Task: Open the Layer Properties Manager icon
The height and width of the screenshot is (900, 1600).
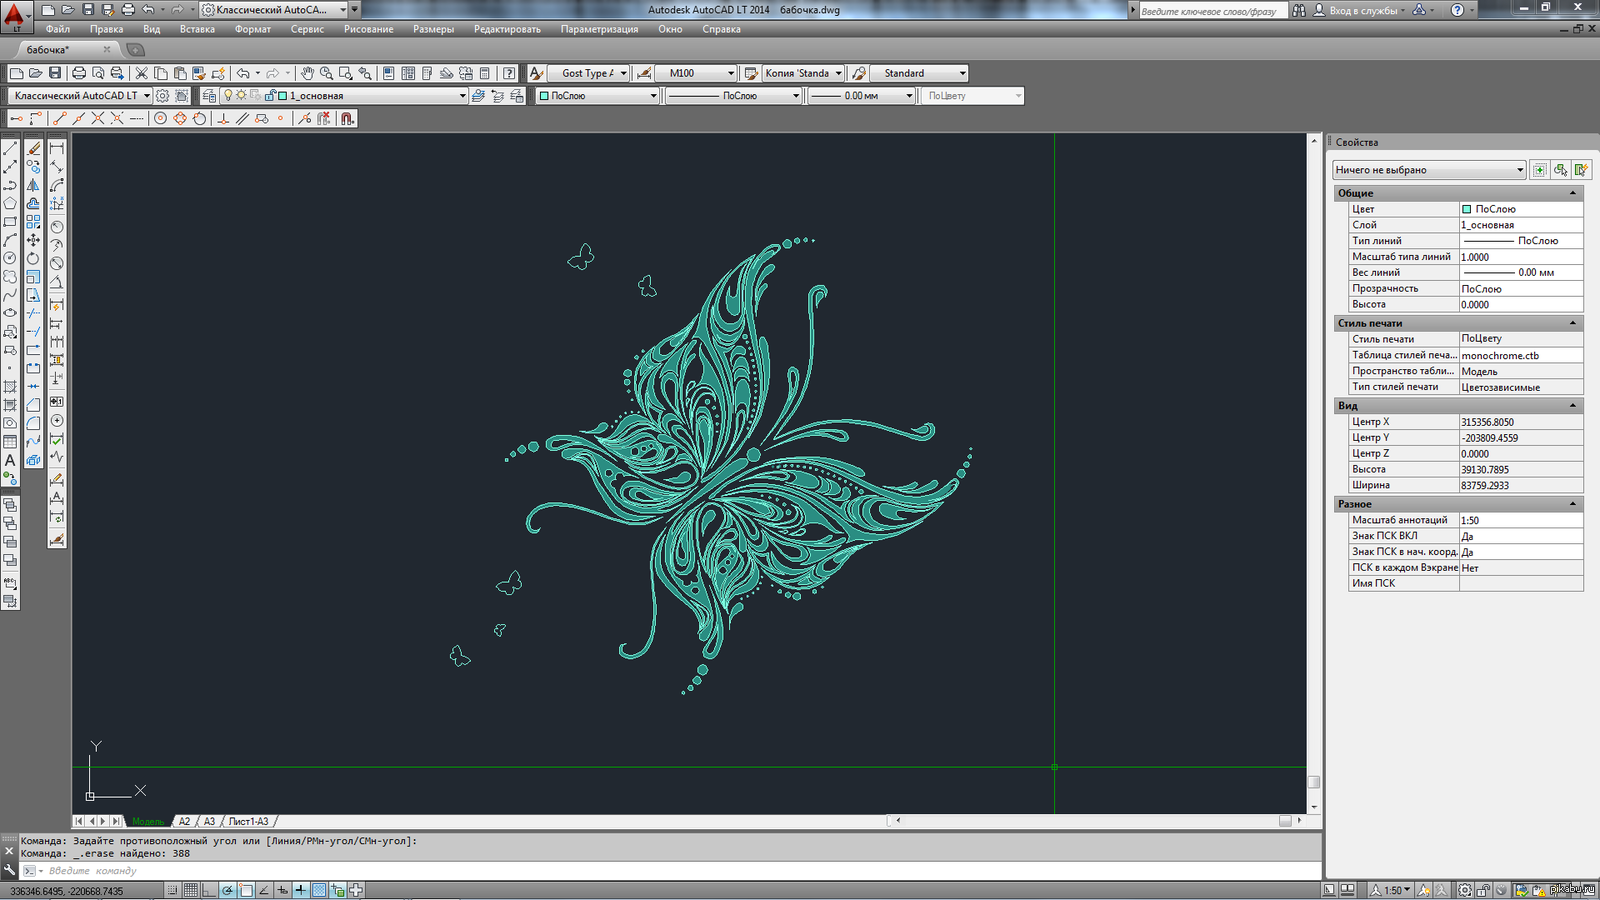Action: coord(209,96)
